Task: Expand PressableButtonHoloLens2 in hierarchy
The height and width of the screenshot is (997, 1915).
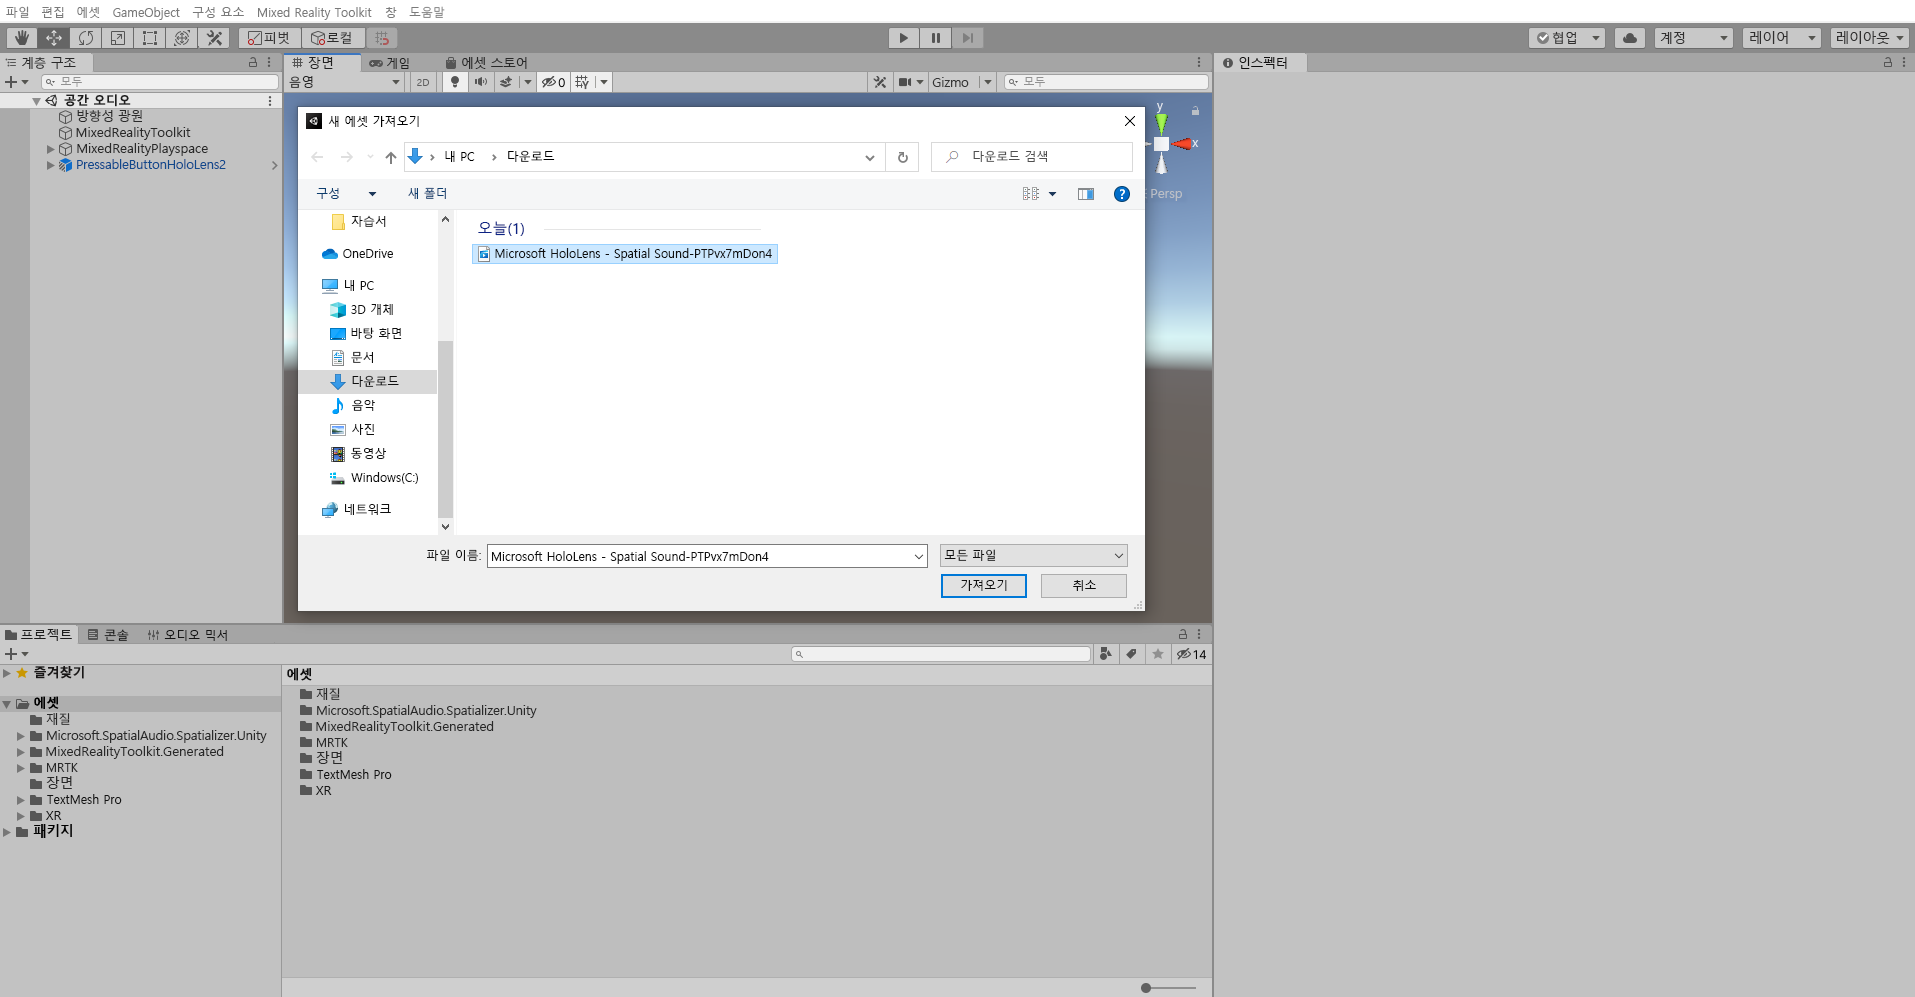Action: 51,165
